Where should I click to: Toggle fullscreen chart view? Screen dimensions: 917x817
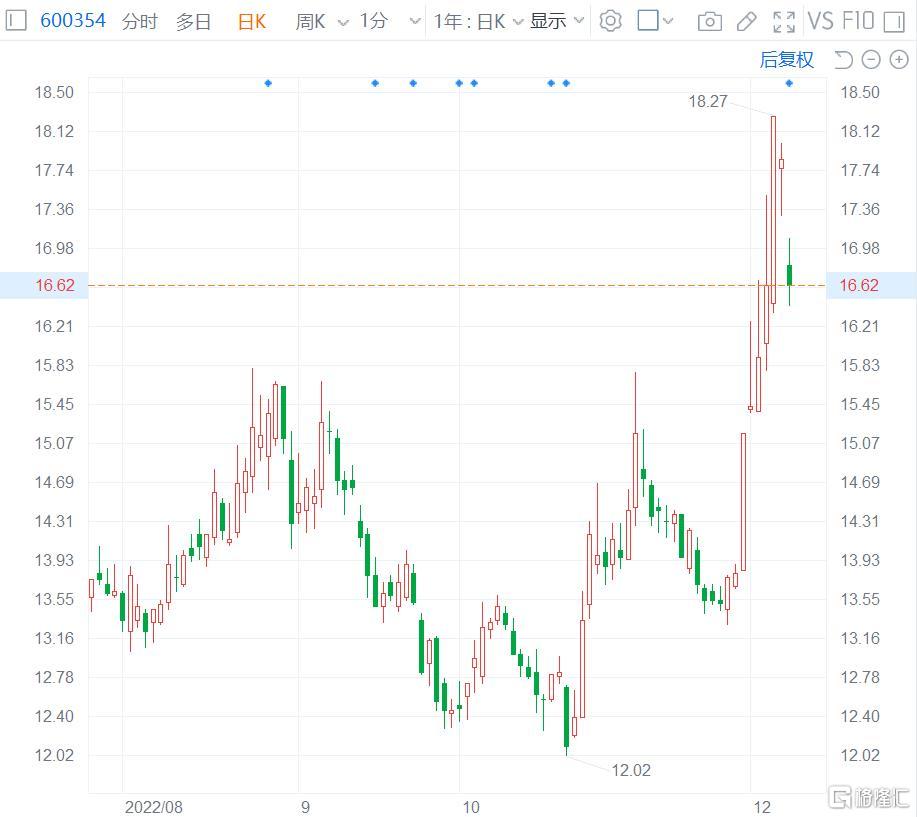(784, 22)
